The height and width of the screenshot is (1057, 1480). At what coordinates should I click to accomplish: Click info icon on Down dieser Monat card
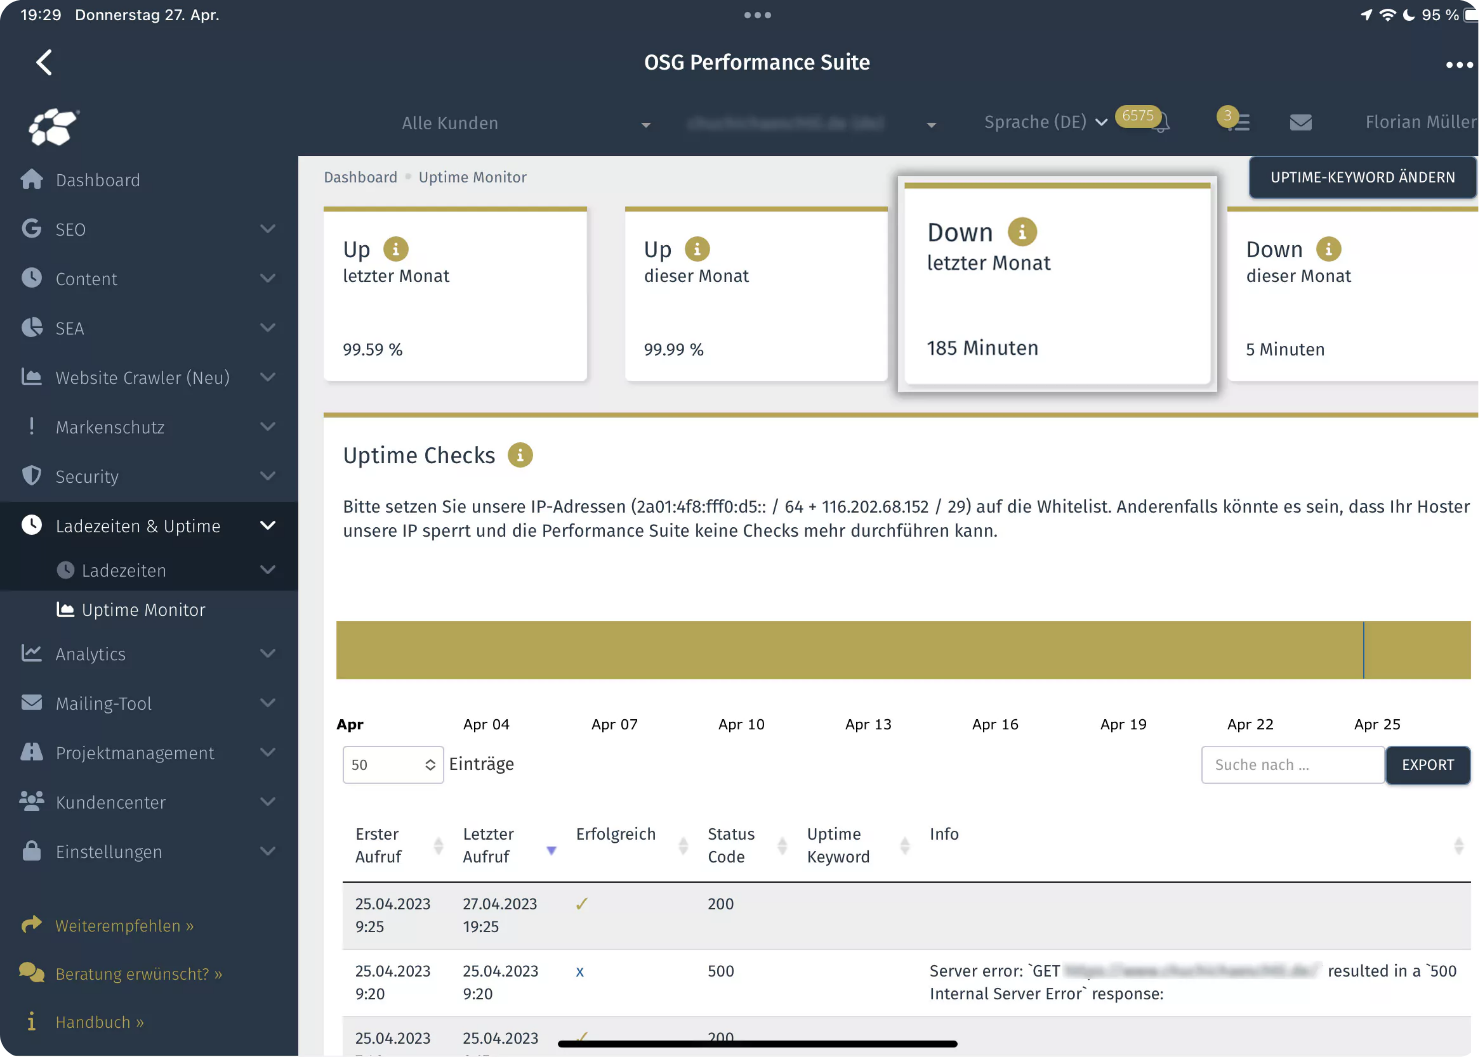point(1328,249)
